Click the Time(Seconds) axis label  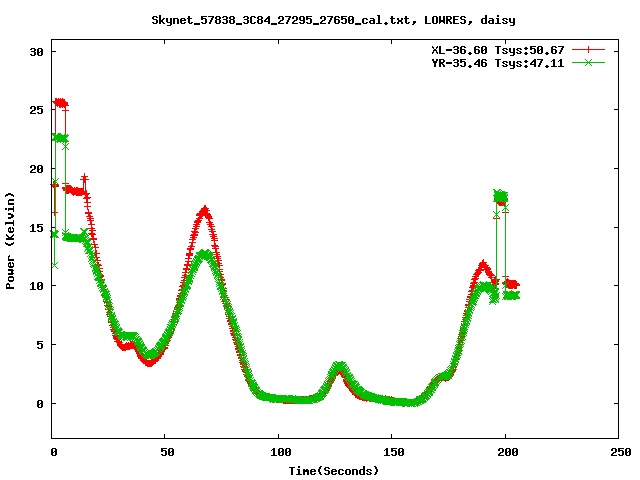[333, 471]
